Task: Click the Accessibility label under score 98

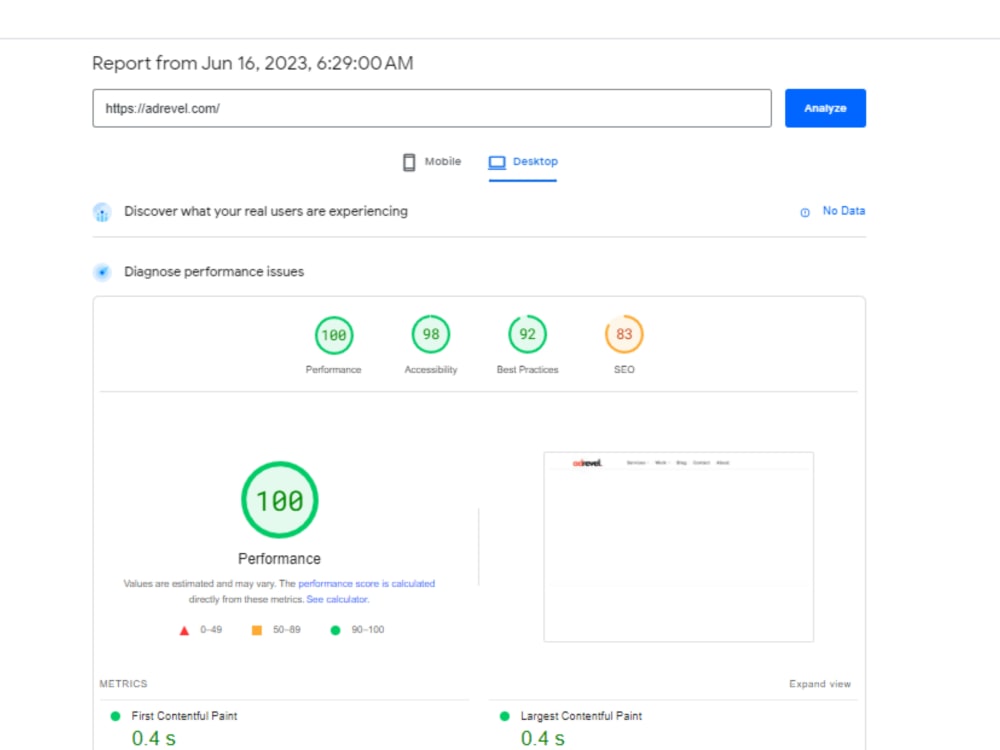Action: click(430, 370)
